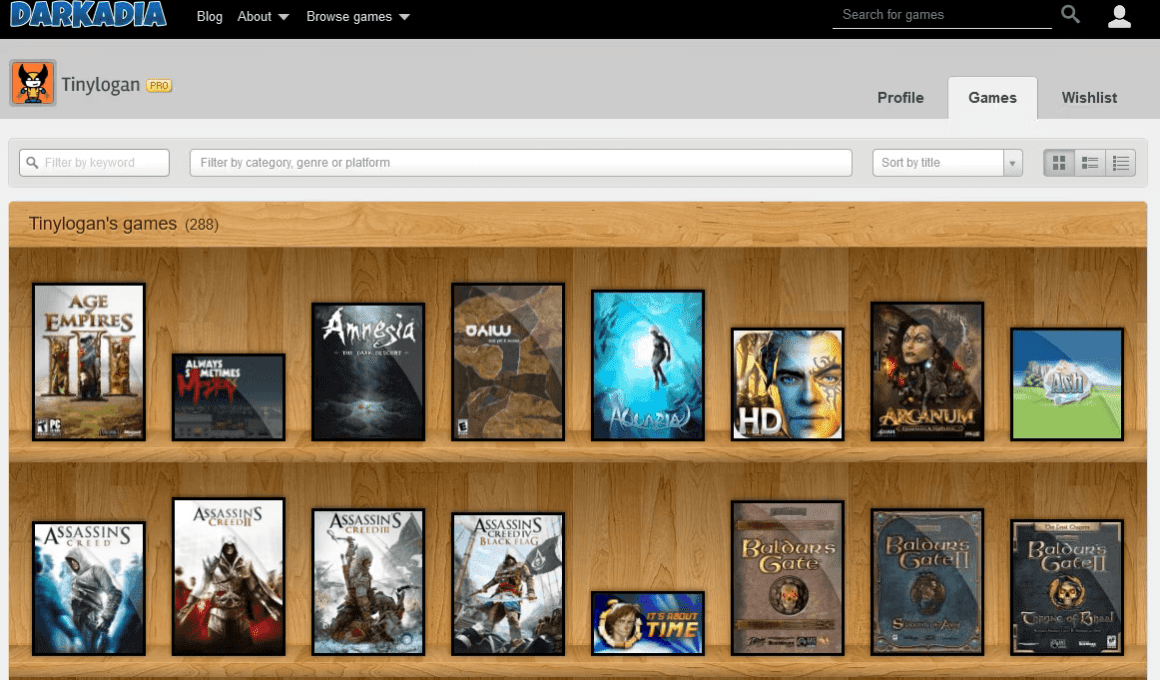Open the Wishlist tab
The image size is (1160, 680).
[x=1089, y=98]
